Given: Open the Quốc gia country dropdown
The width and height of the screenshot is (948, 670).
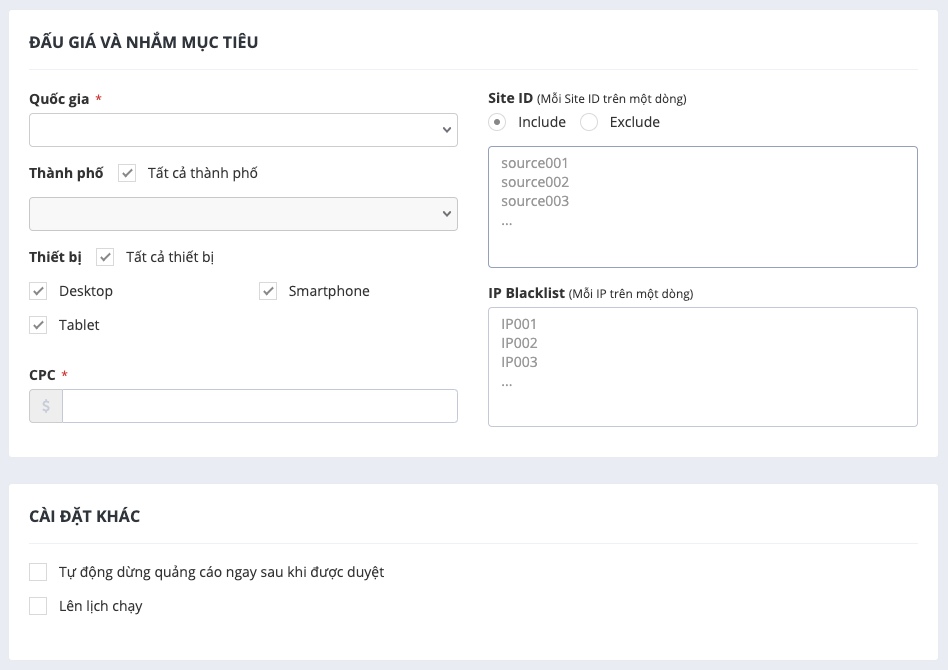Looking at the screenshot, I should pos(243,130).
